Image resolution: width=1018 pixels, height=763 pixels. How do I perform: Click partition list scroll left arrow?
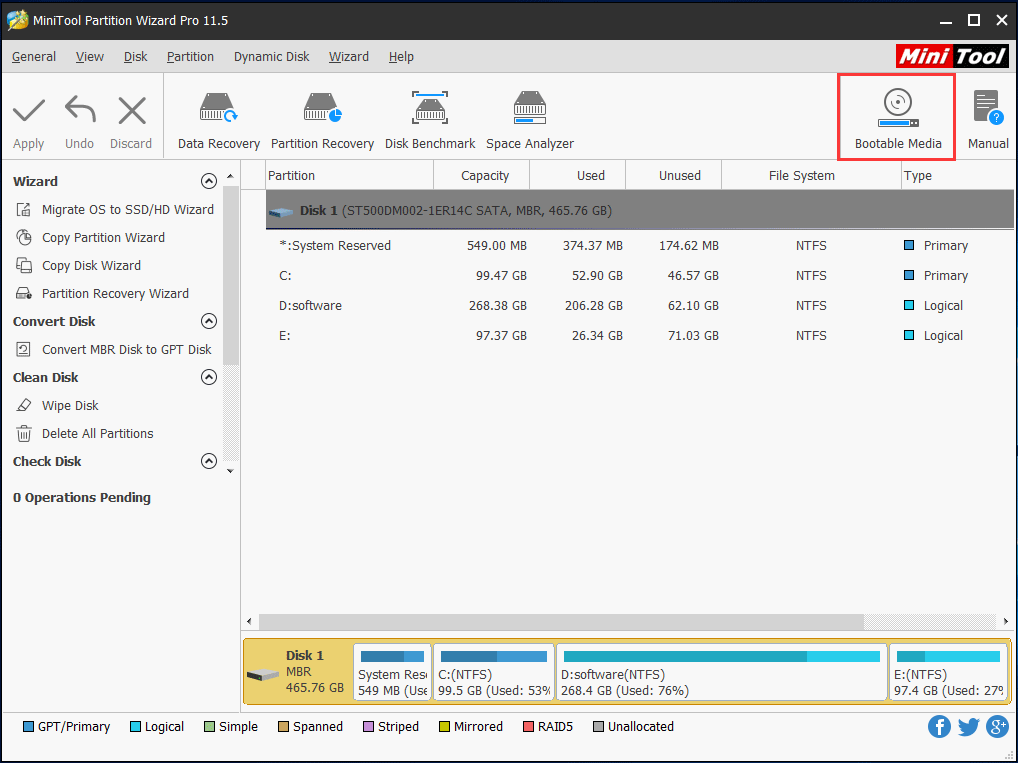[x=249, y=621]
